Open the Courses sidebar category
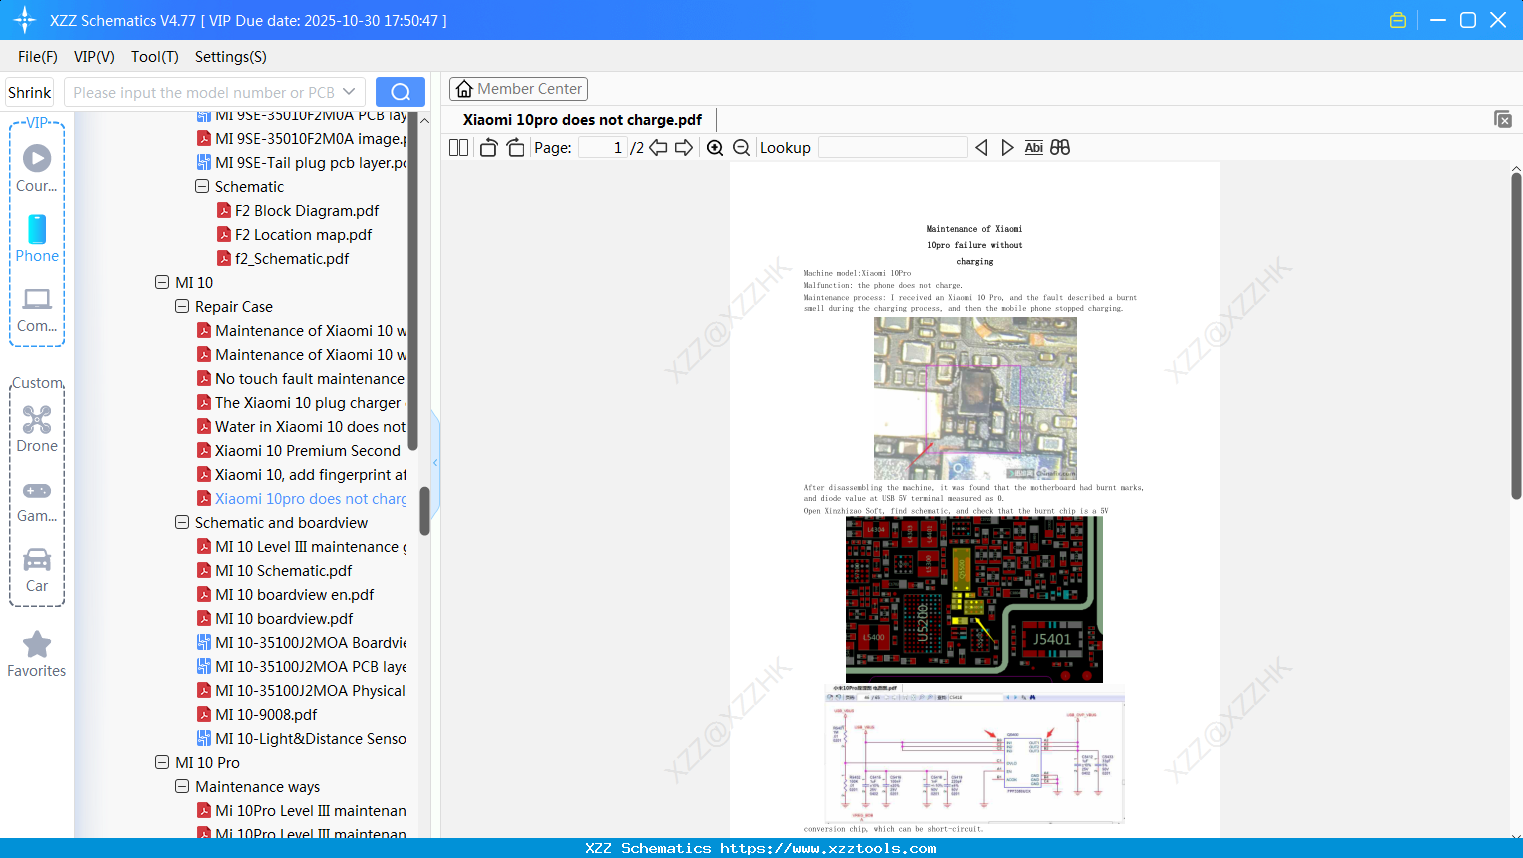The image size is (1523, 858). tap(37, 168)
